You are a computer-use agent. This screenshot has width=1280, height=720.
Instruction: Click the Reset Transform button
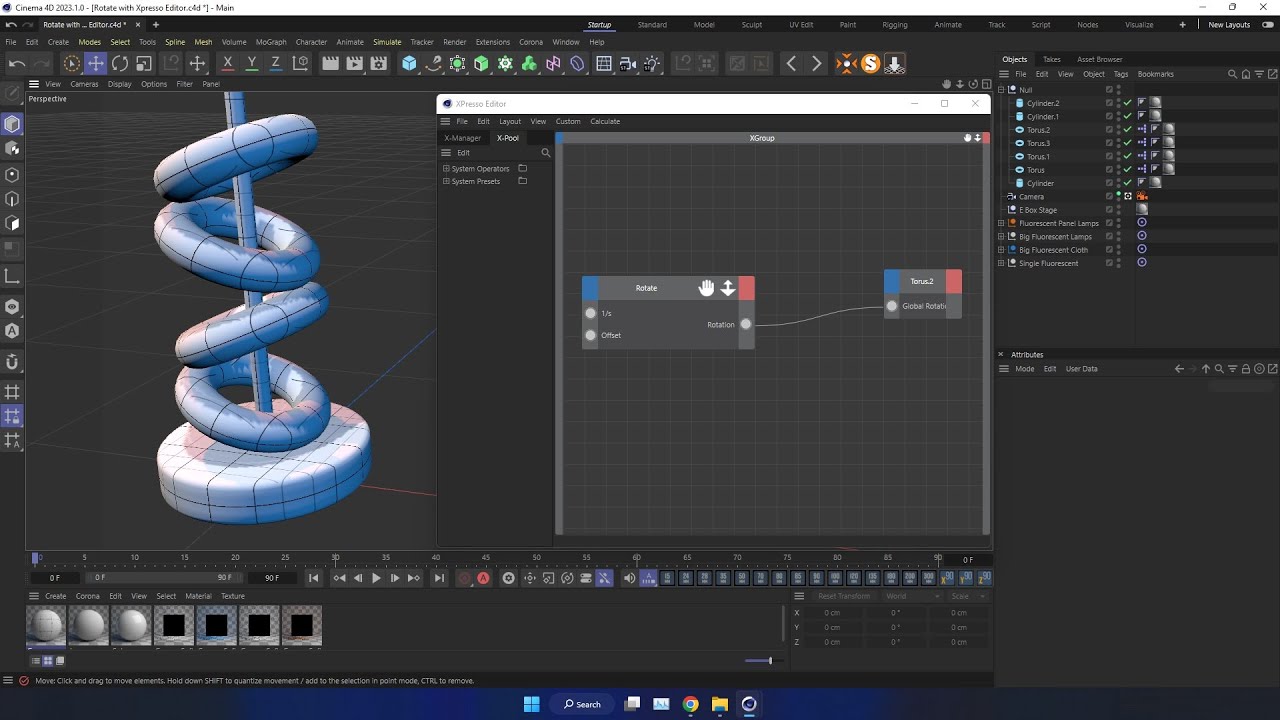[844, 596]
